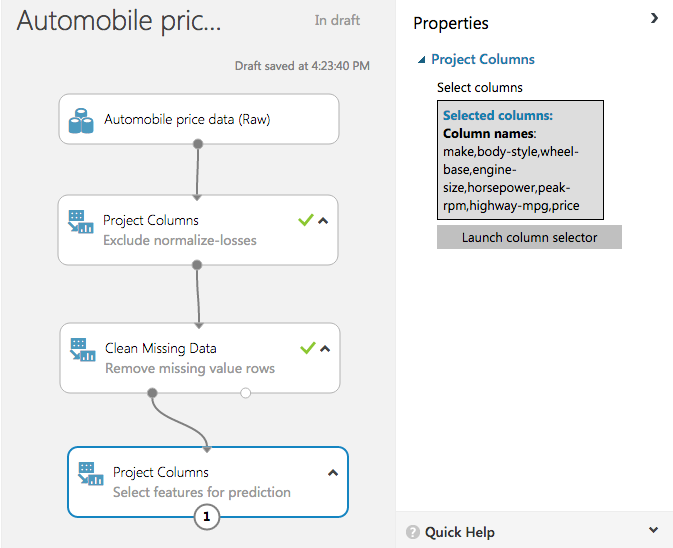Click the output port of Automobile price data
673x548 pixels.
pos(198,144)
